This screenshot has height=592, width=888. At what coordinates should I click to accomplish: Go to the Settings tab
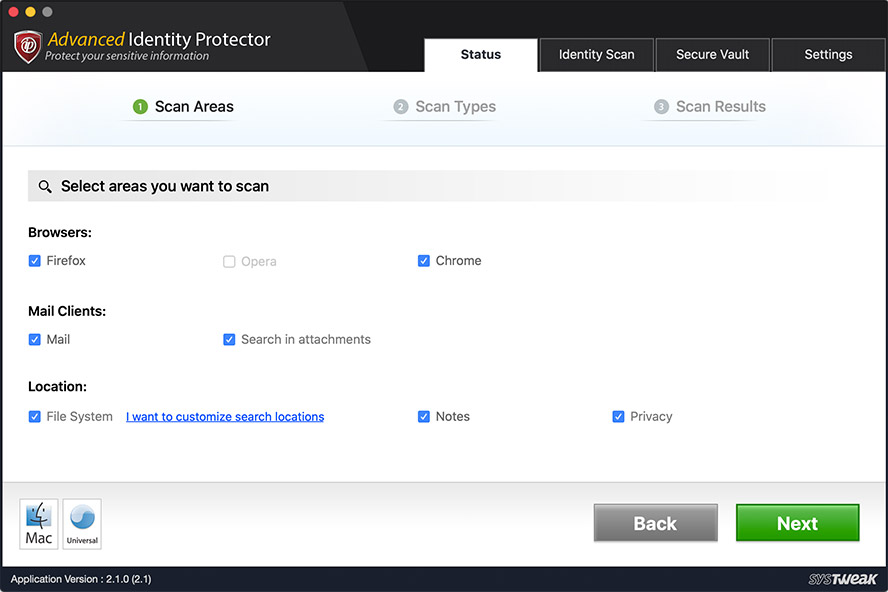tap(829, 55)
